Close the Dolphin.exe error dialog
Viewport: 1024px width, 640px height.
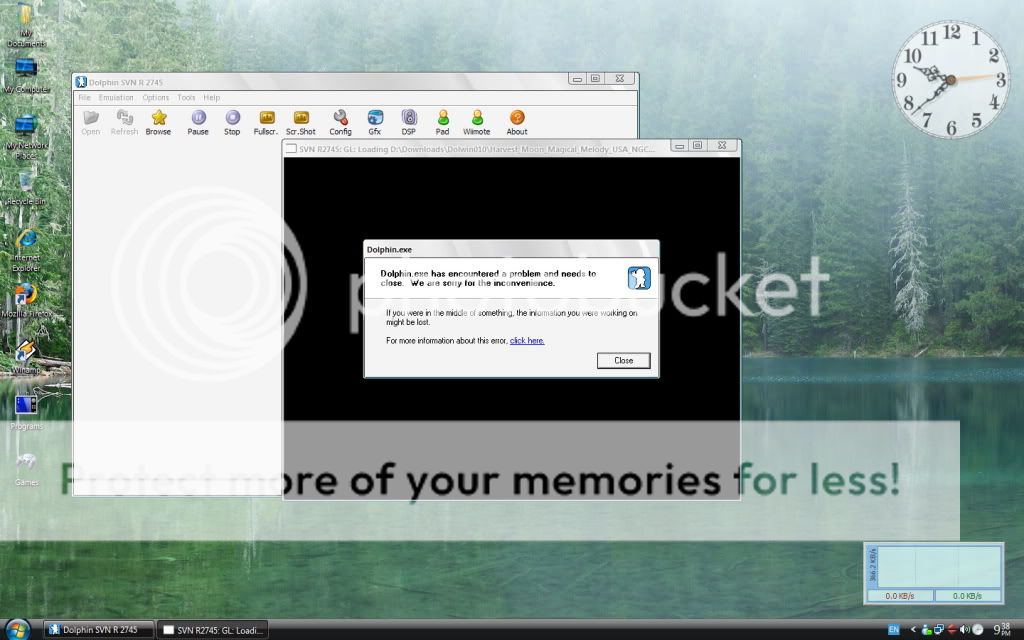coord(623,360)
